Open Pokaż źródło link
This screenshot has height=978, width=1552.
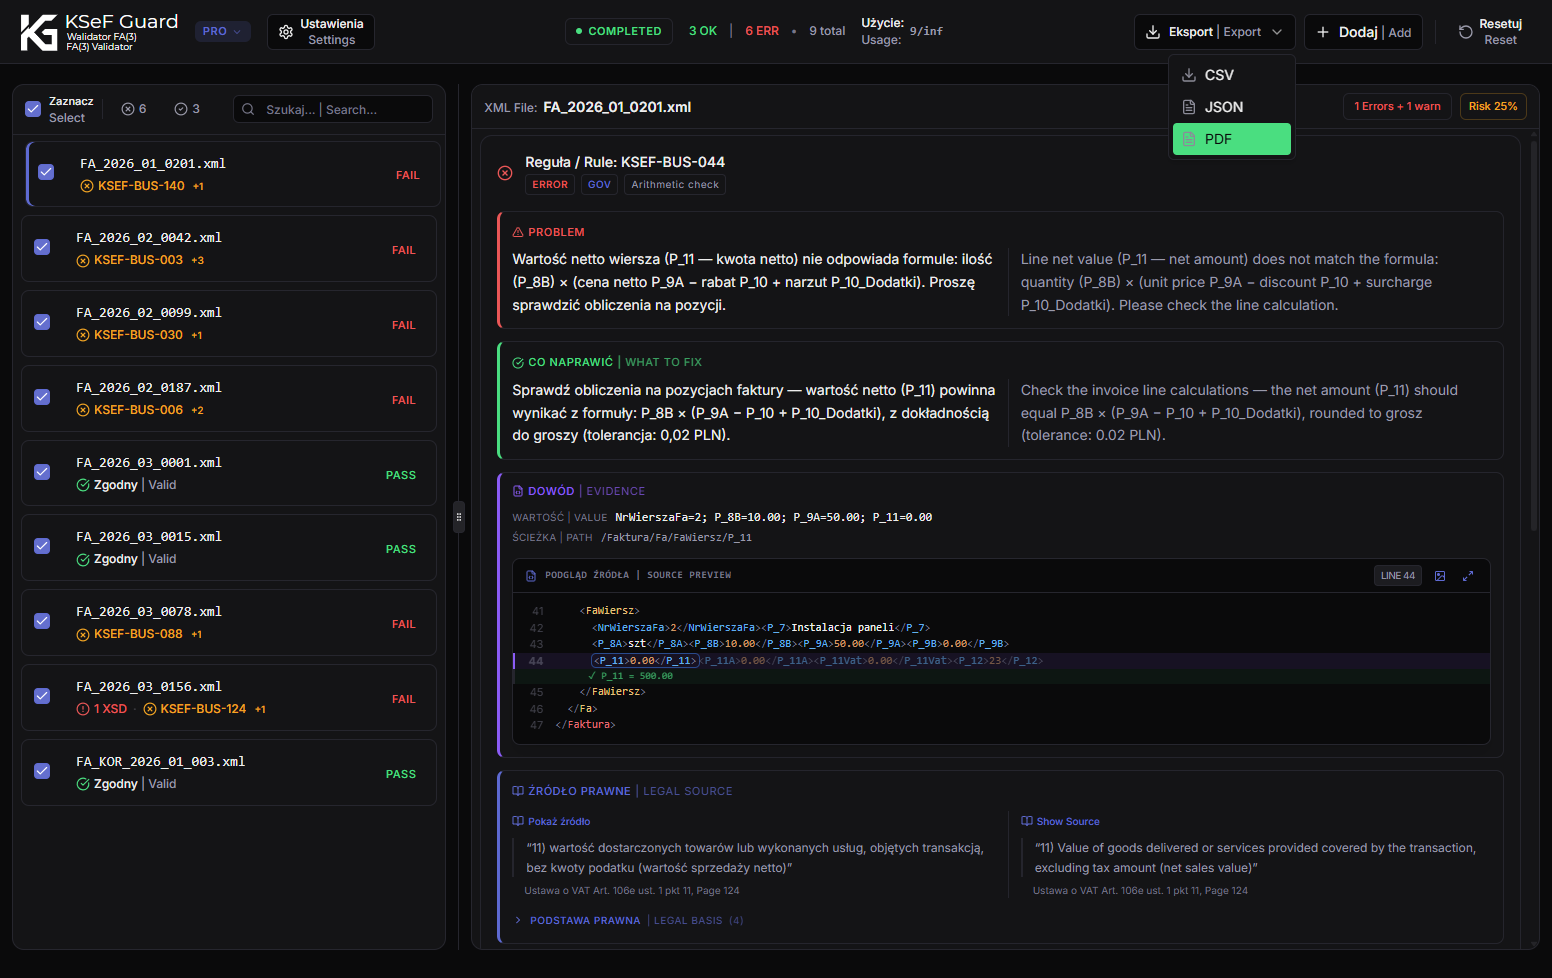[x=551, y=821]
